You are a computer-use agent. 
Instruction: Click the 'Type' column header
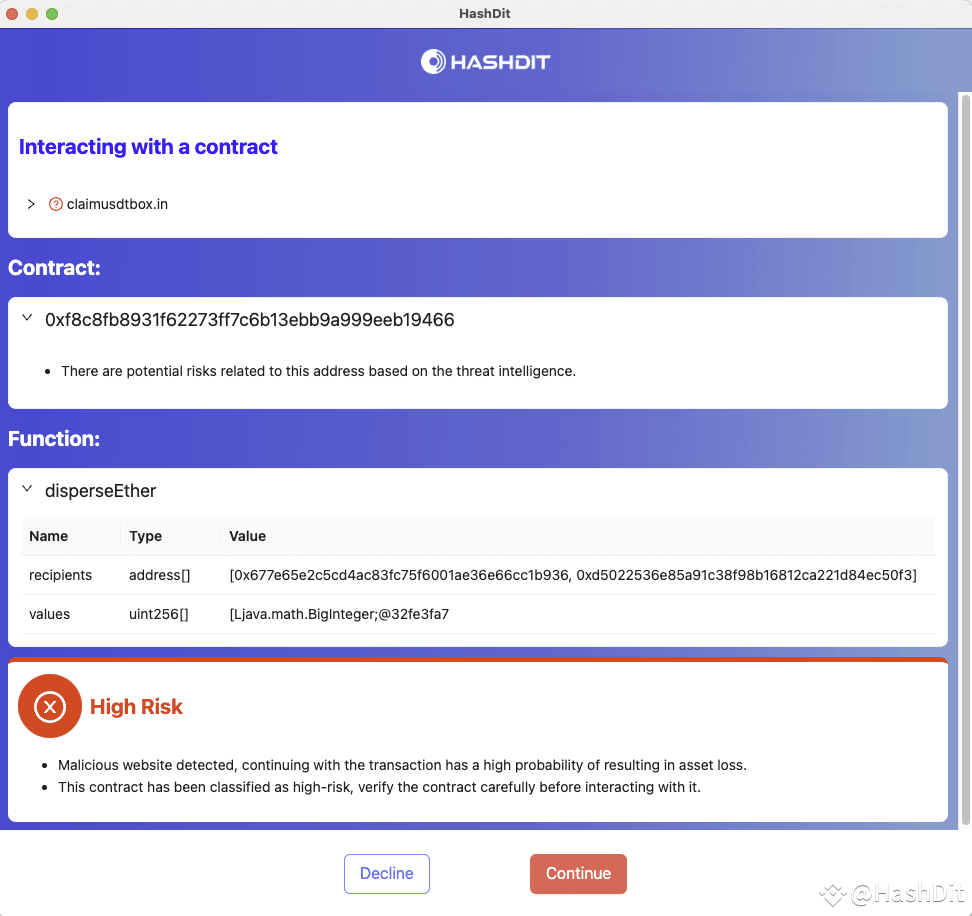(146, 536)
